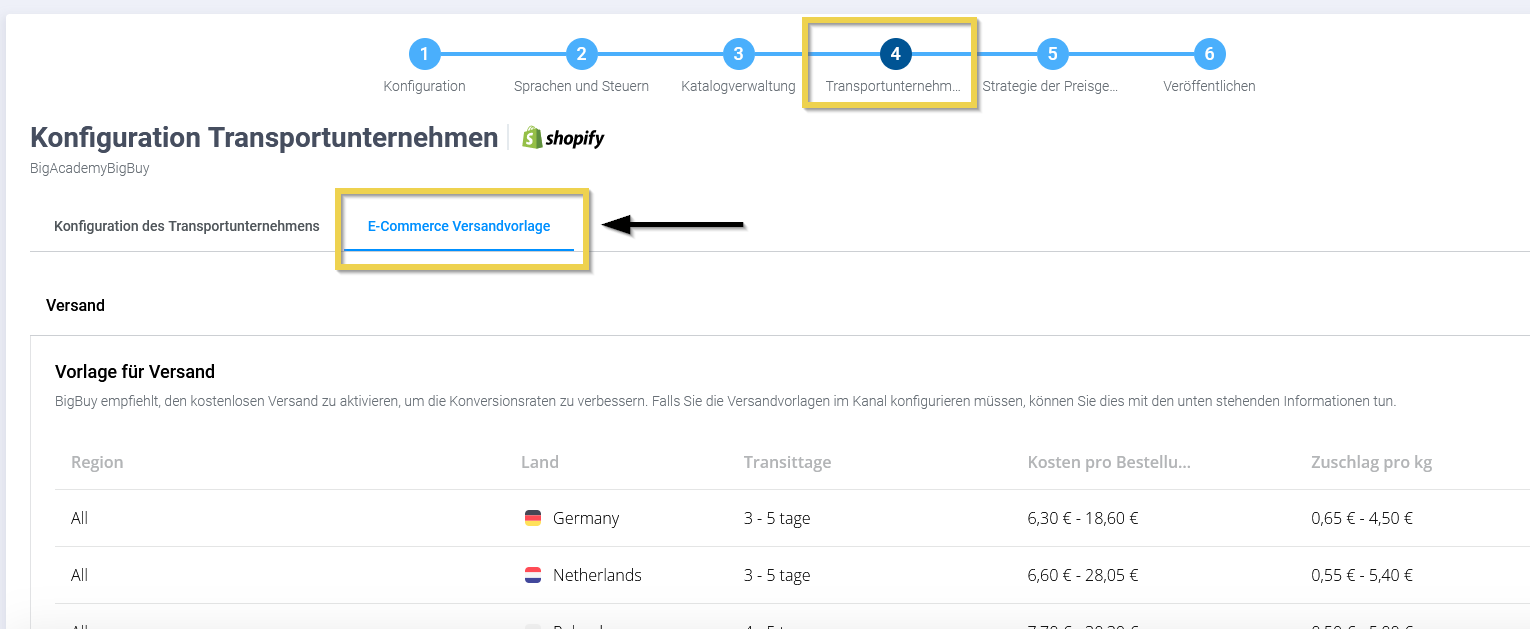Go to step 6 Veröffentlichen circle
This screenshot has height=629, width=1530.
(x=1209, y=54)
